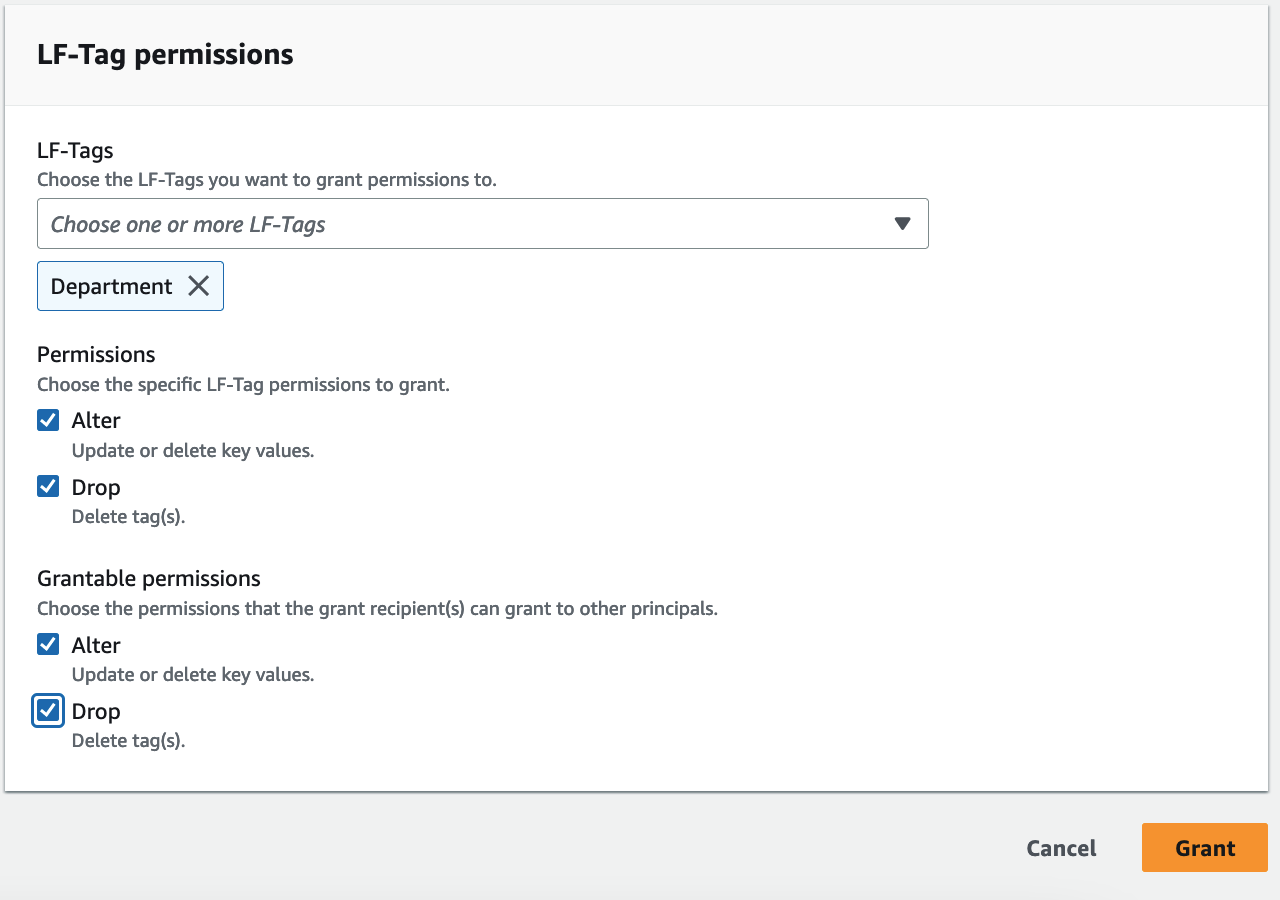1280x900 pixels.
Task: Click the Drop label under Permissions
Action: click(x=97, y=486)
